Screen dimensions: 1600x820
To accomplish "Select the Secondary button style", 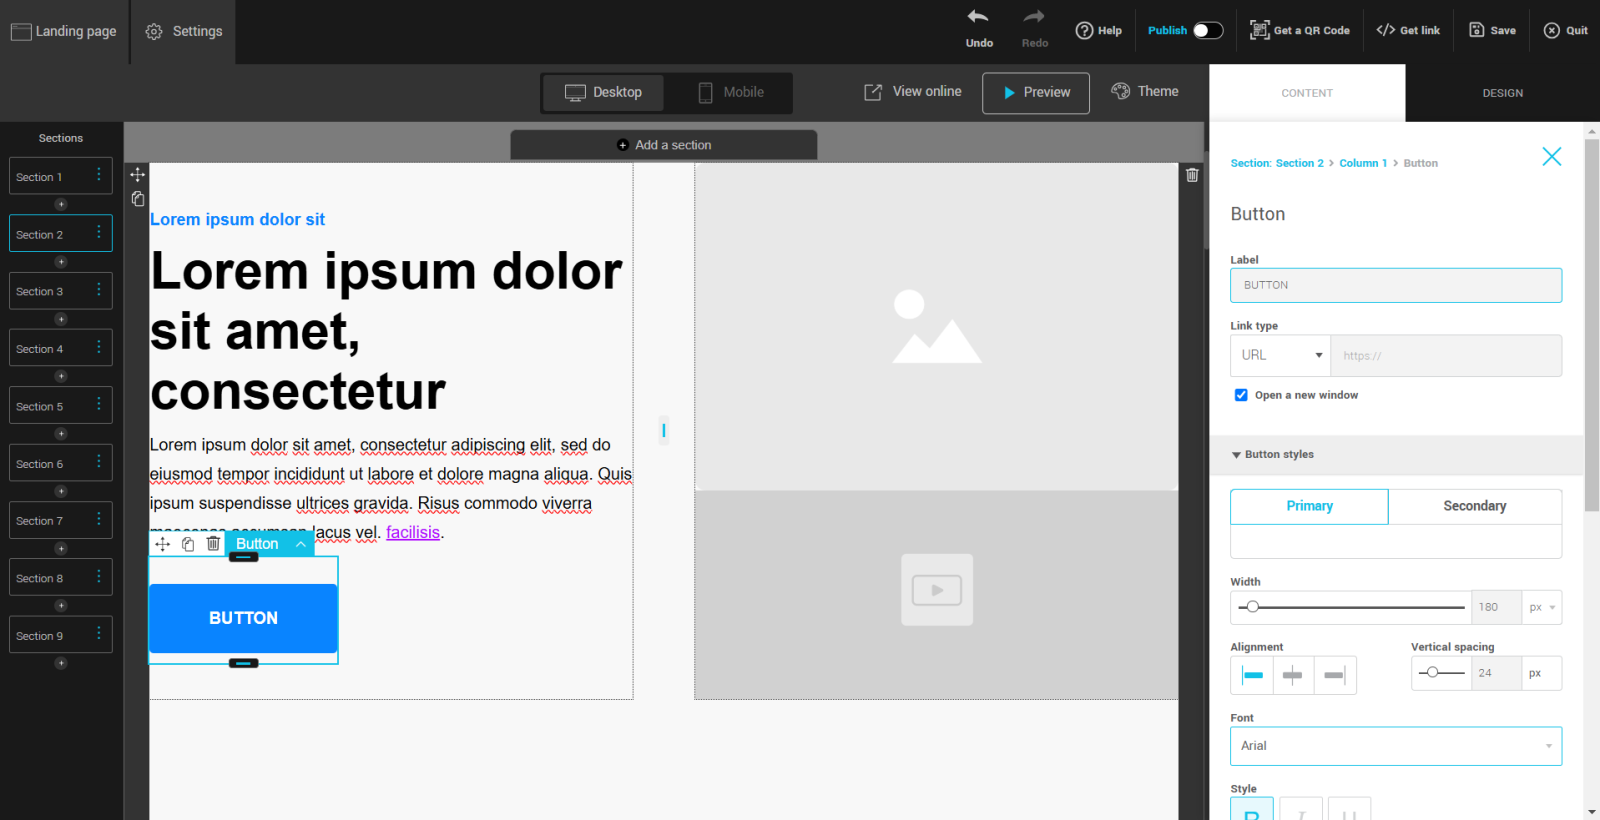I will point(1474,506).
